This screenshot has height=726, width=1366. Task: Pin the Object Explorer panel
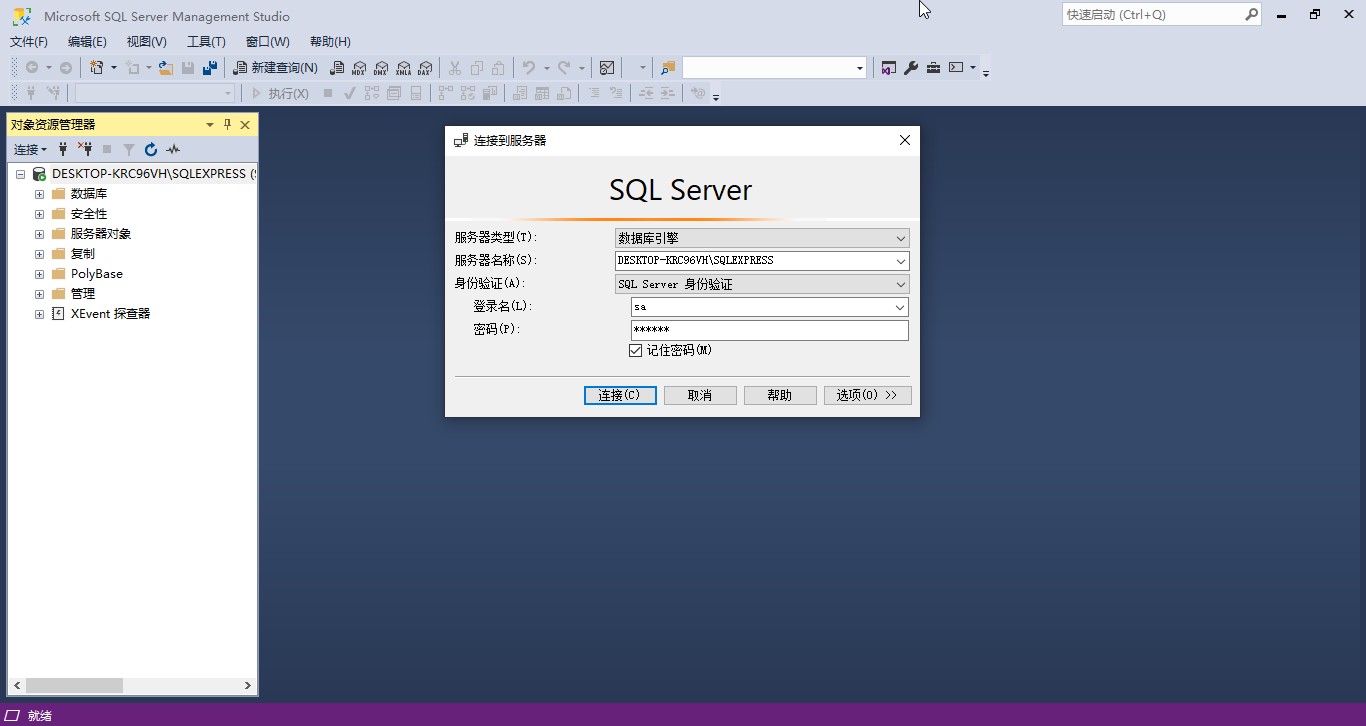coord(228,125)
